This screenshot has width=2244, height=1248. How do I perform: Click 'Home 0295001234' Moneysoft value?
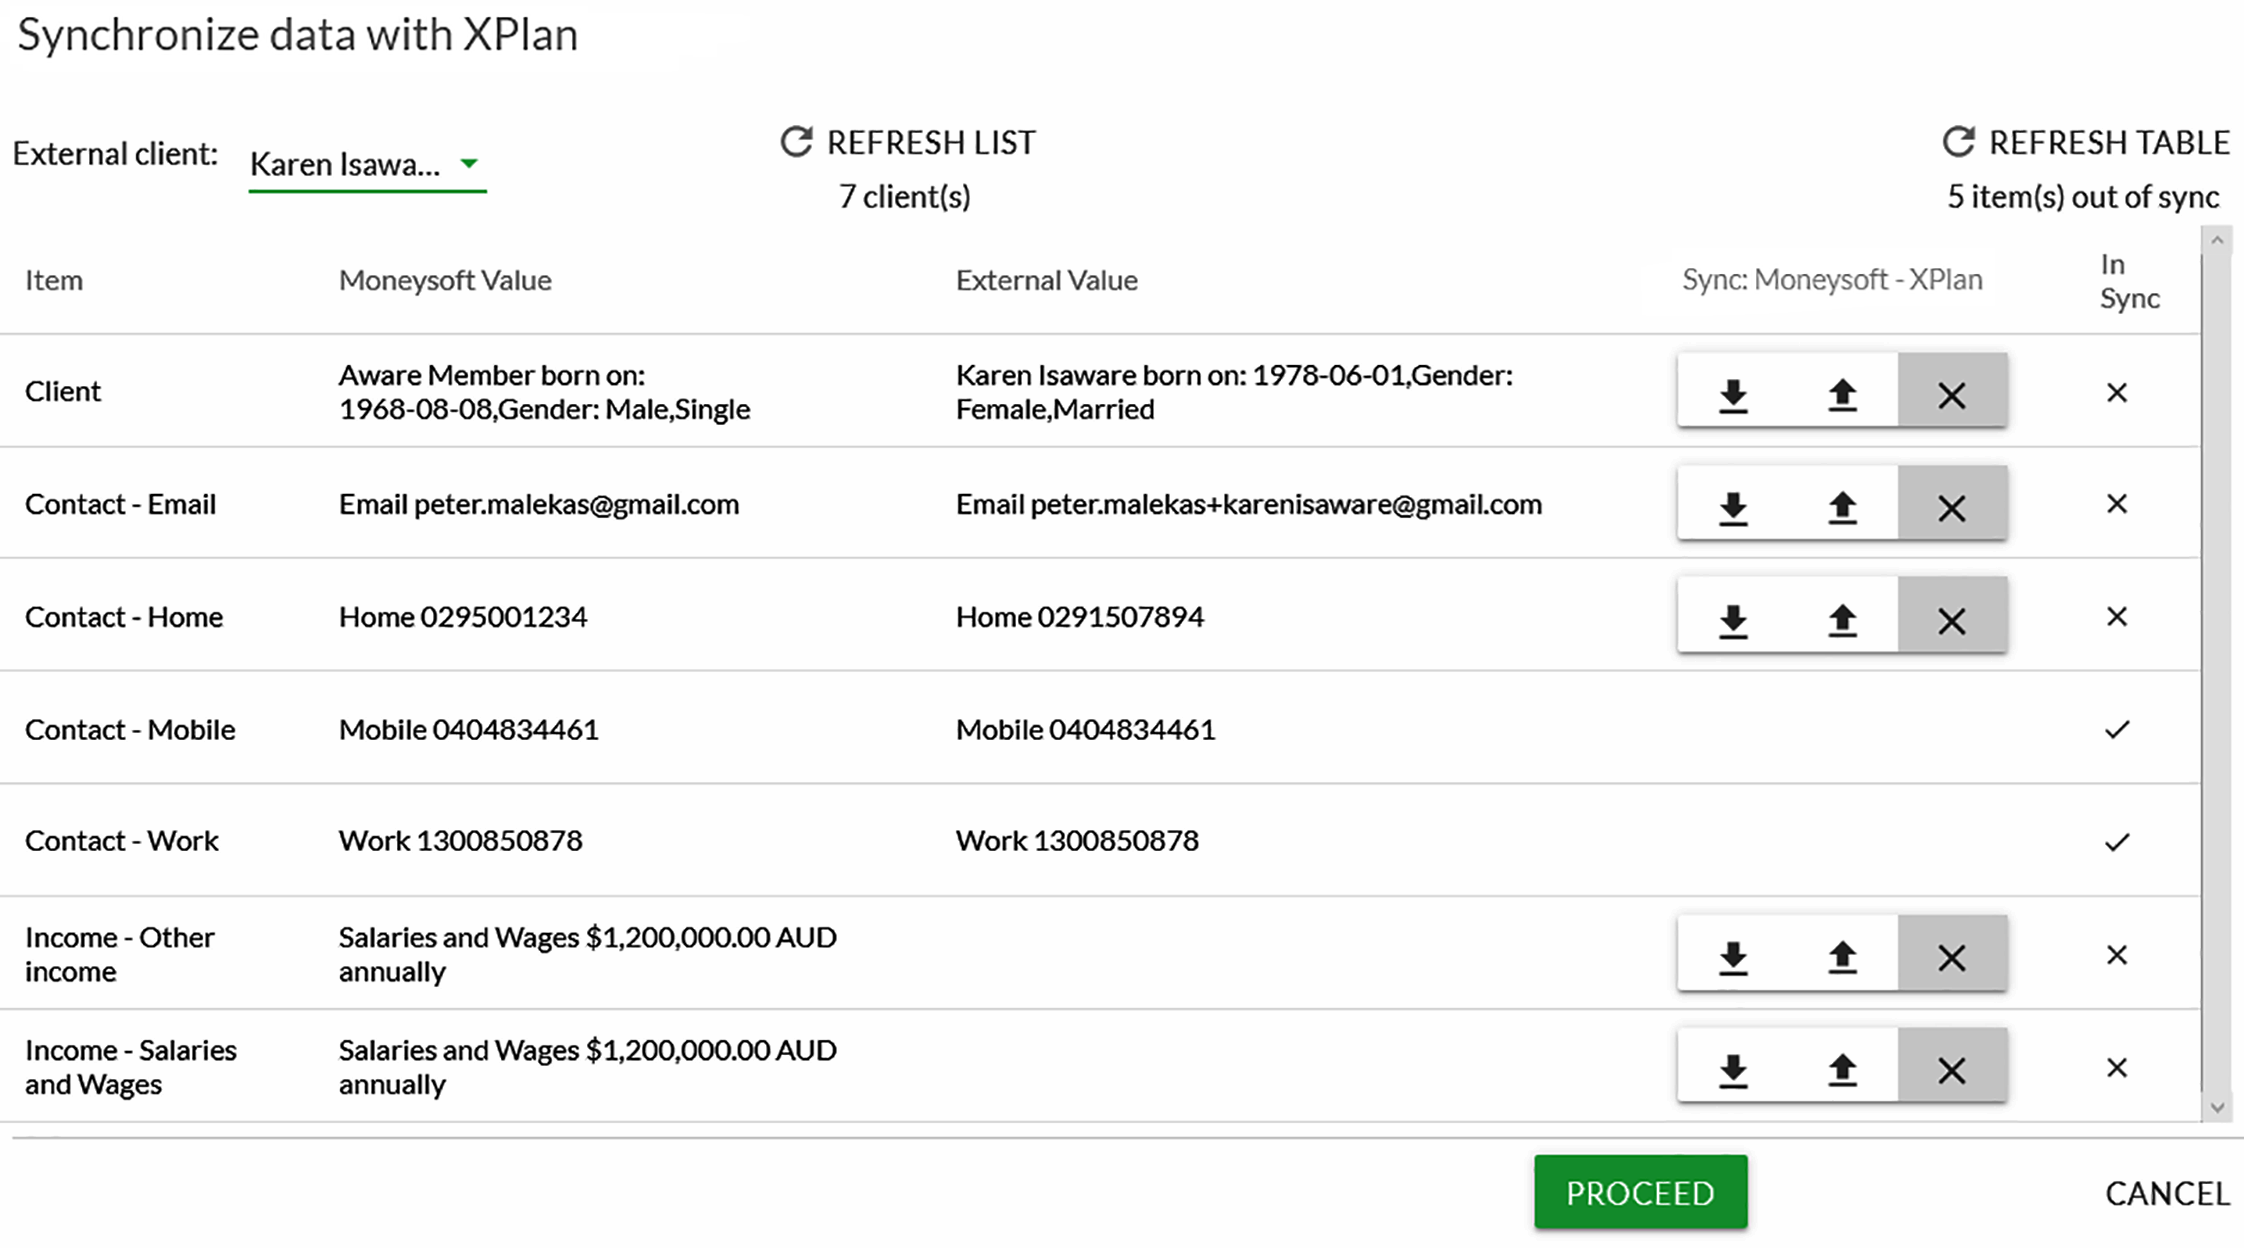[463, 617]
